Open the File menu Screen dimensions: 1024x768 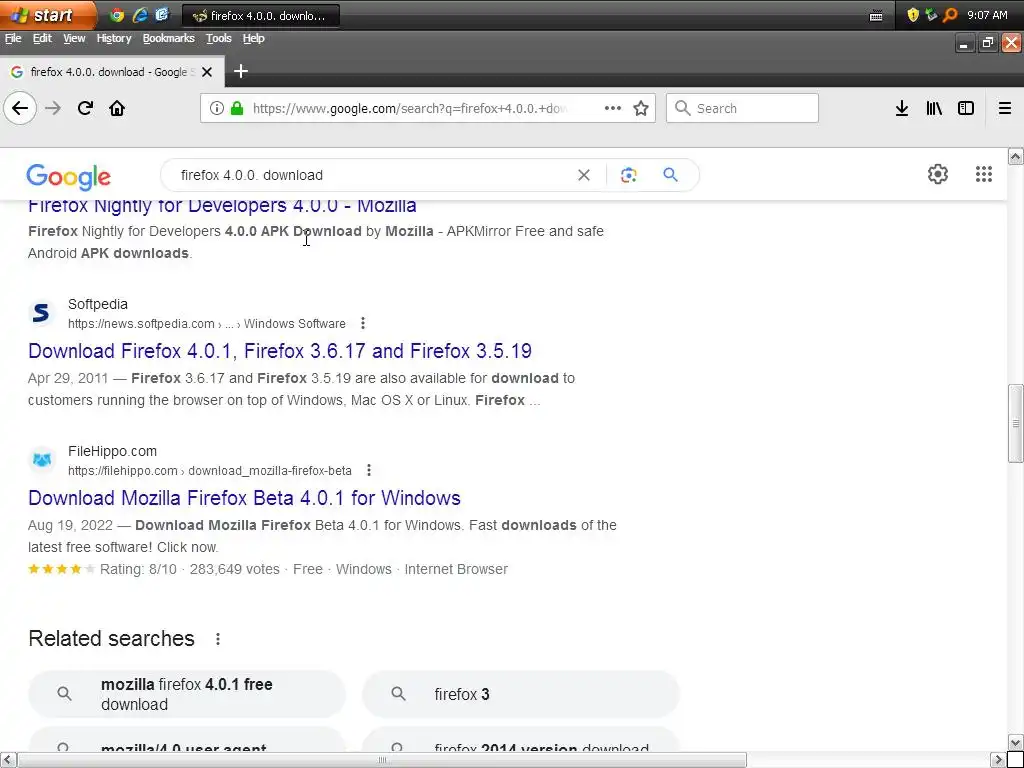point(13,39)
